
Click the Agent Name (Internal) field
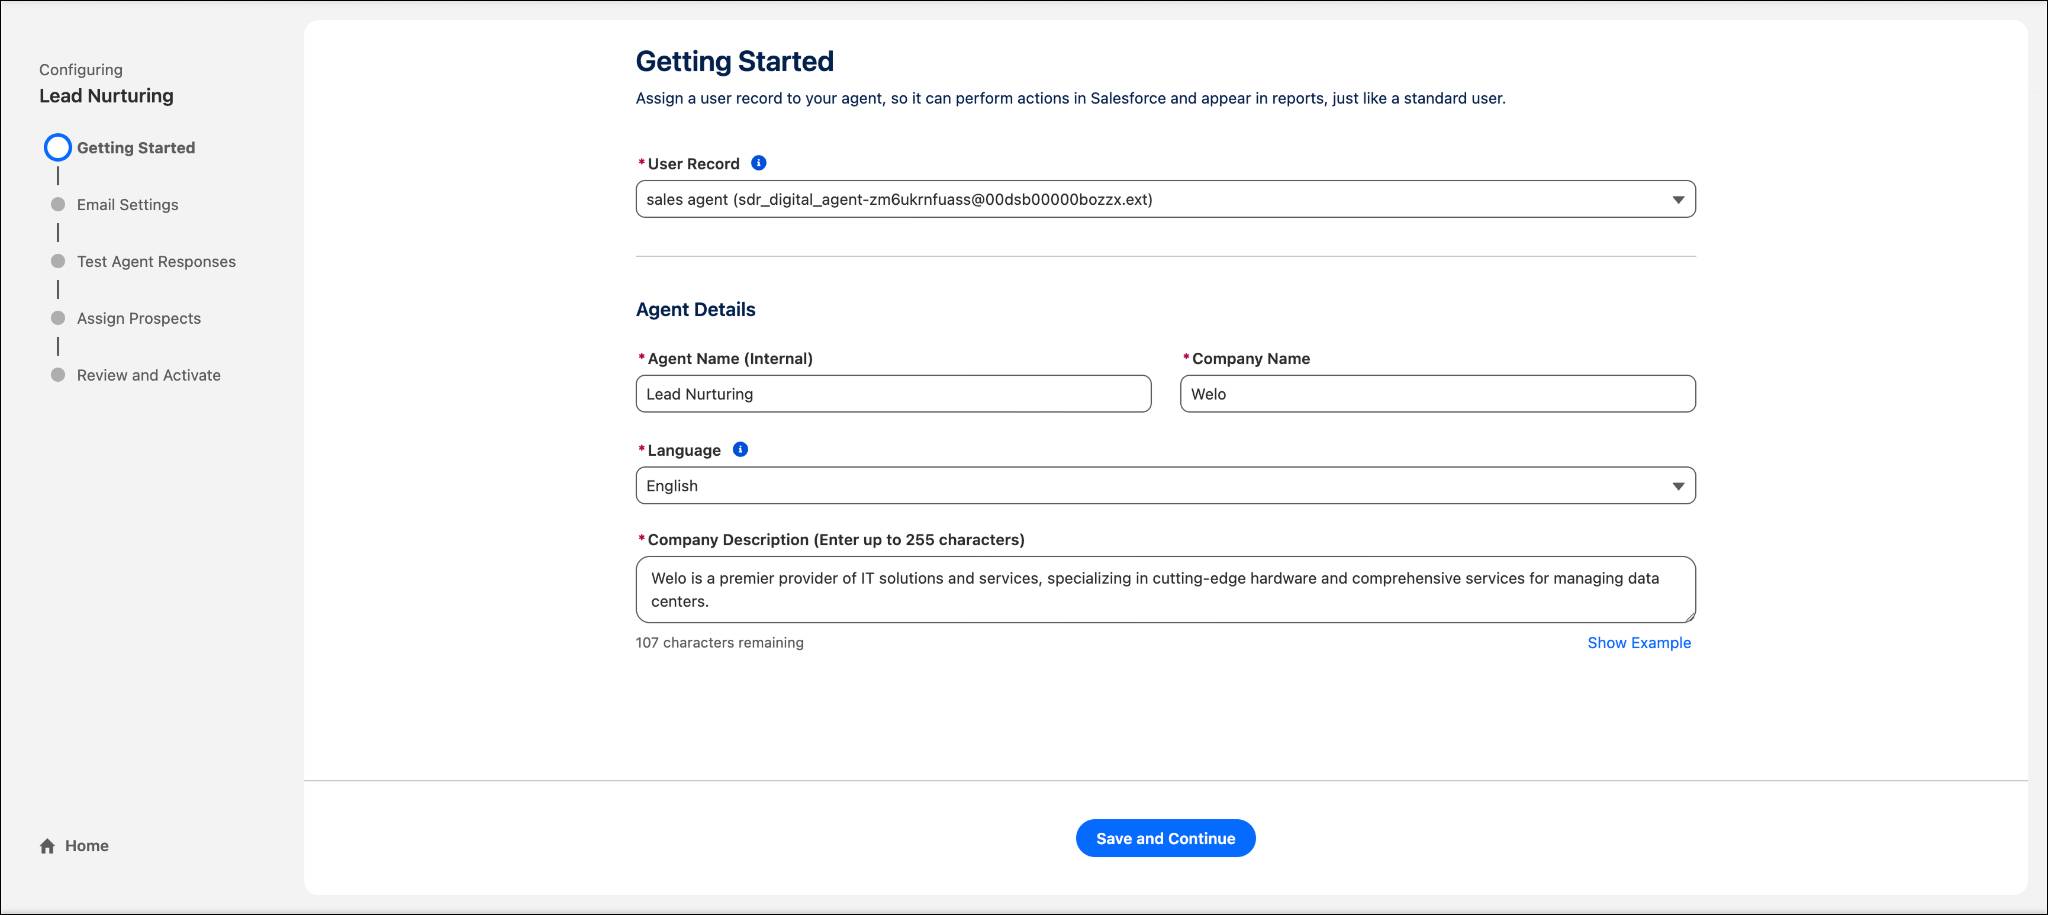point(893,394)
